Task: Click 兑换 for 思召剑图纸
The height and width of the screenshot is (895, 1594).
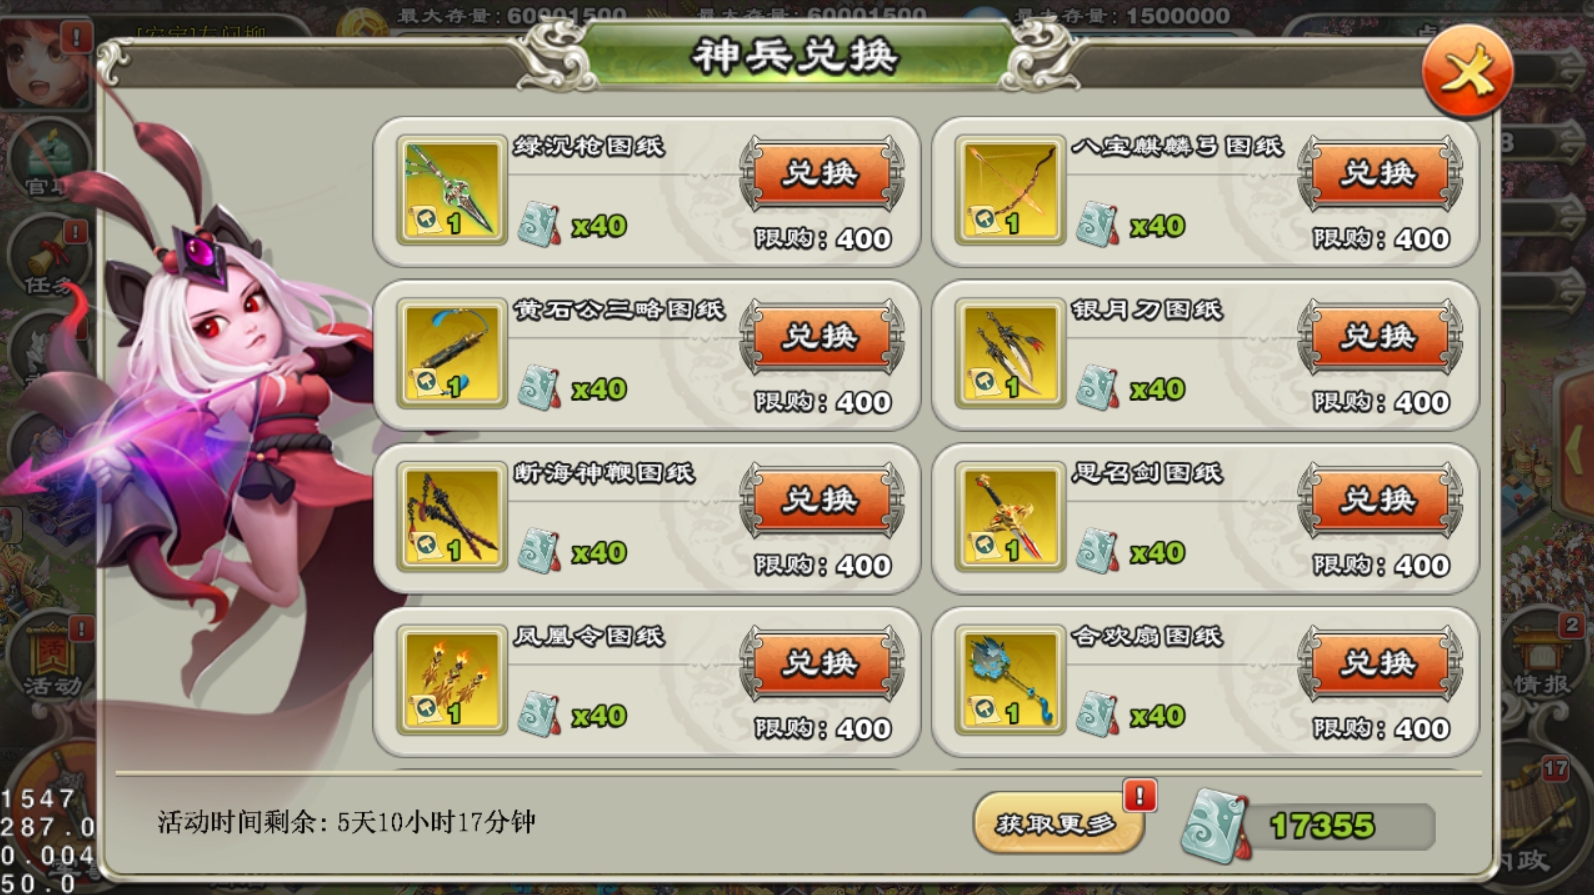Action: coord(1379,500)
